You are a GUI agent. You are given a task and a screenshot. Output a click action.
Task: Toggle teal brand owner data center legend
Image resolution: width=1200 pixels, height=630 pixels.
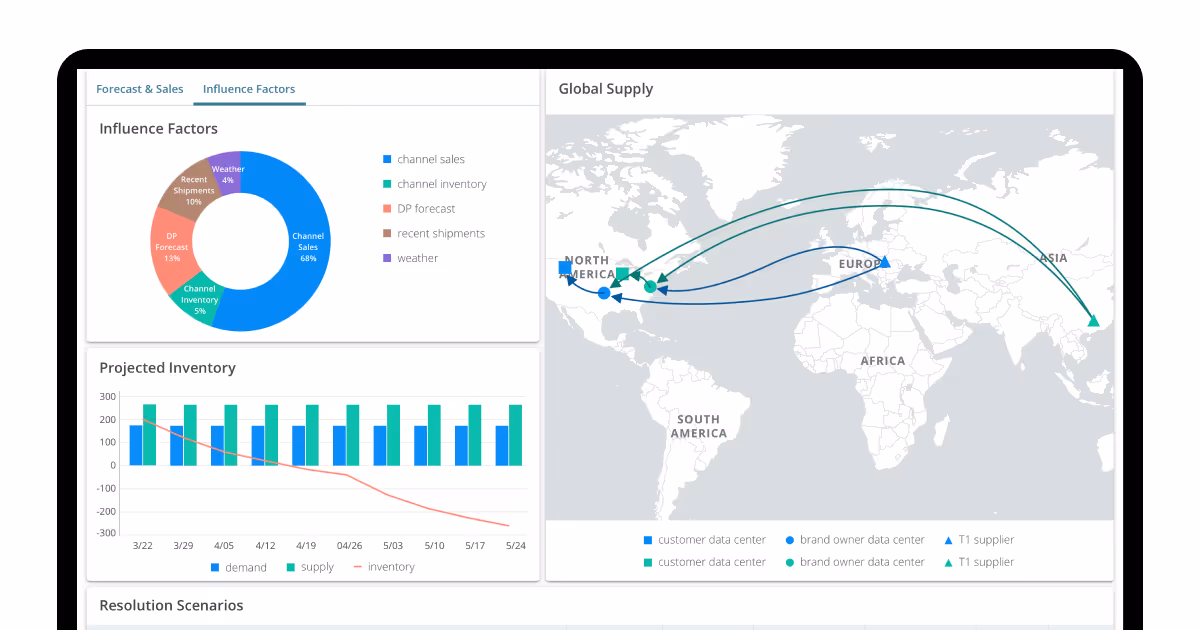[855, 562]
